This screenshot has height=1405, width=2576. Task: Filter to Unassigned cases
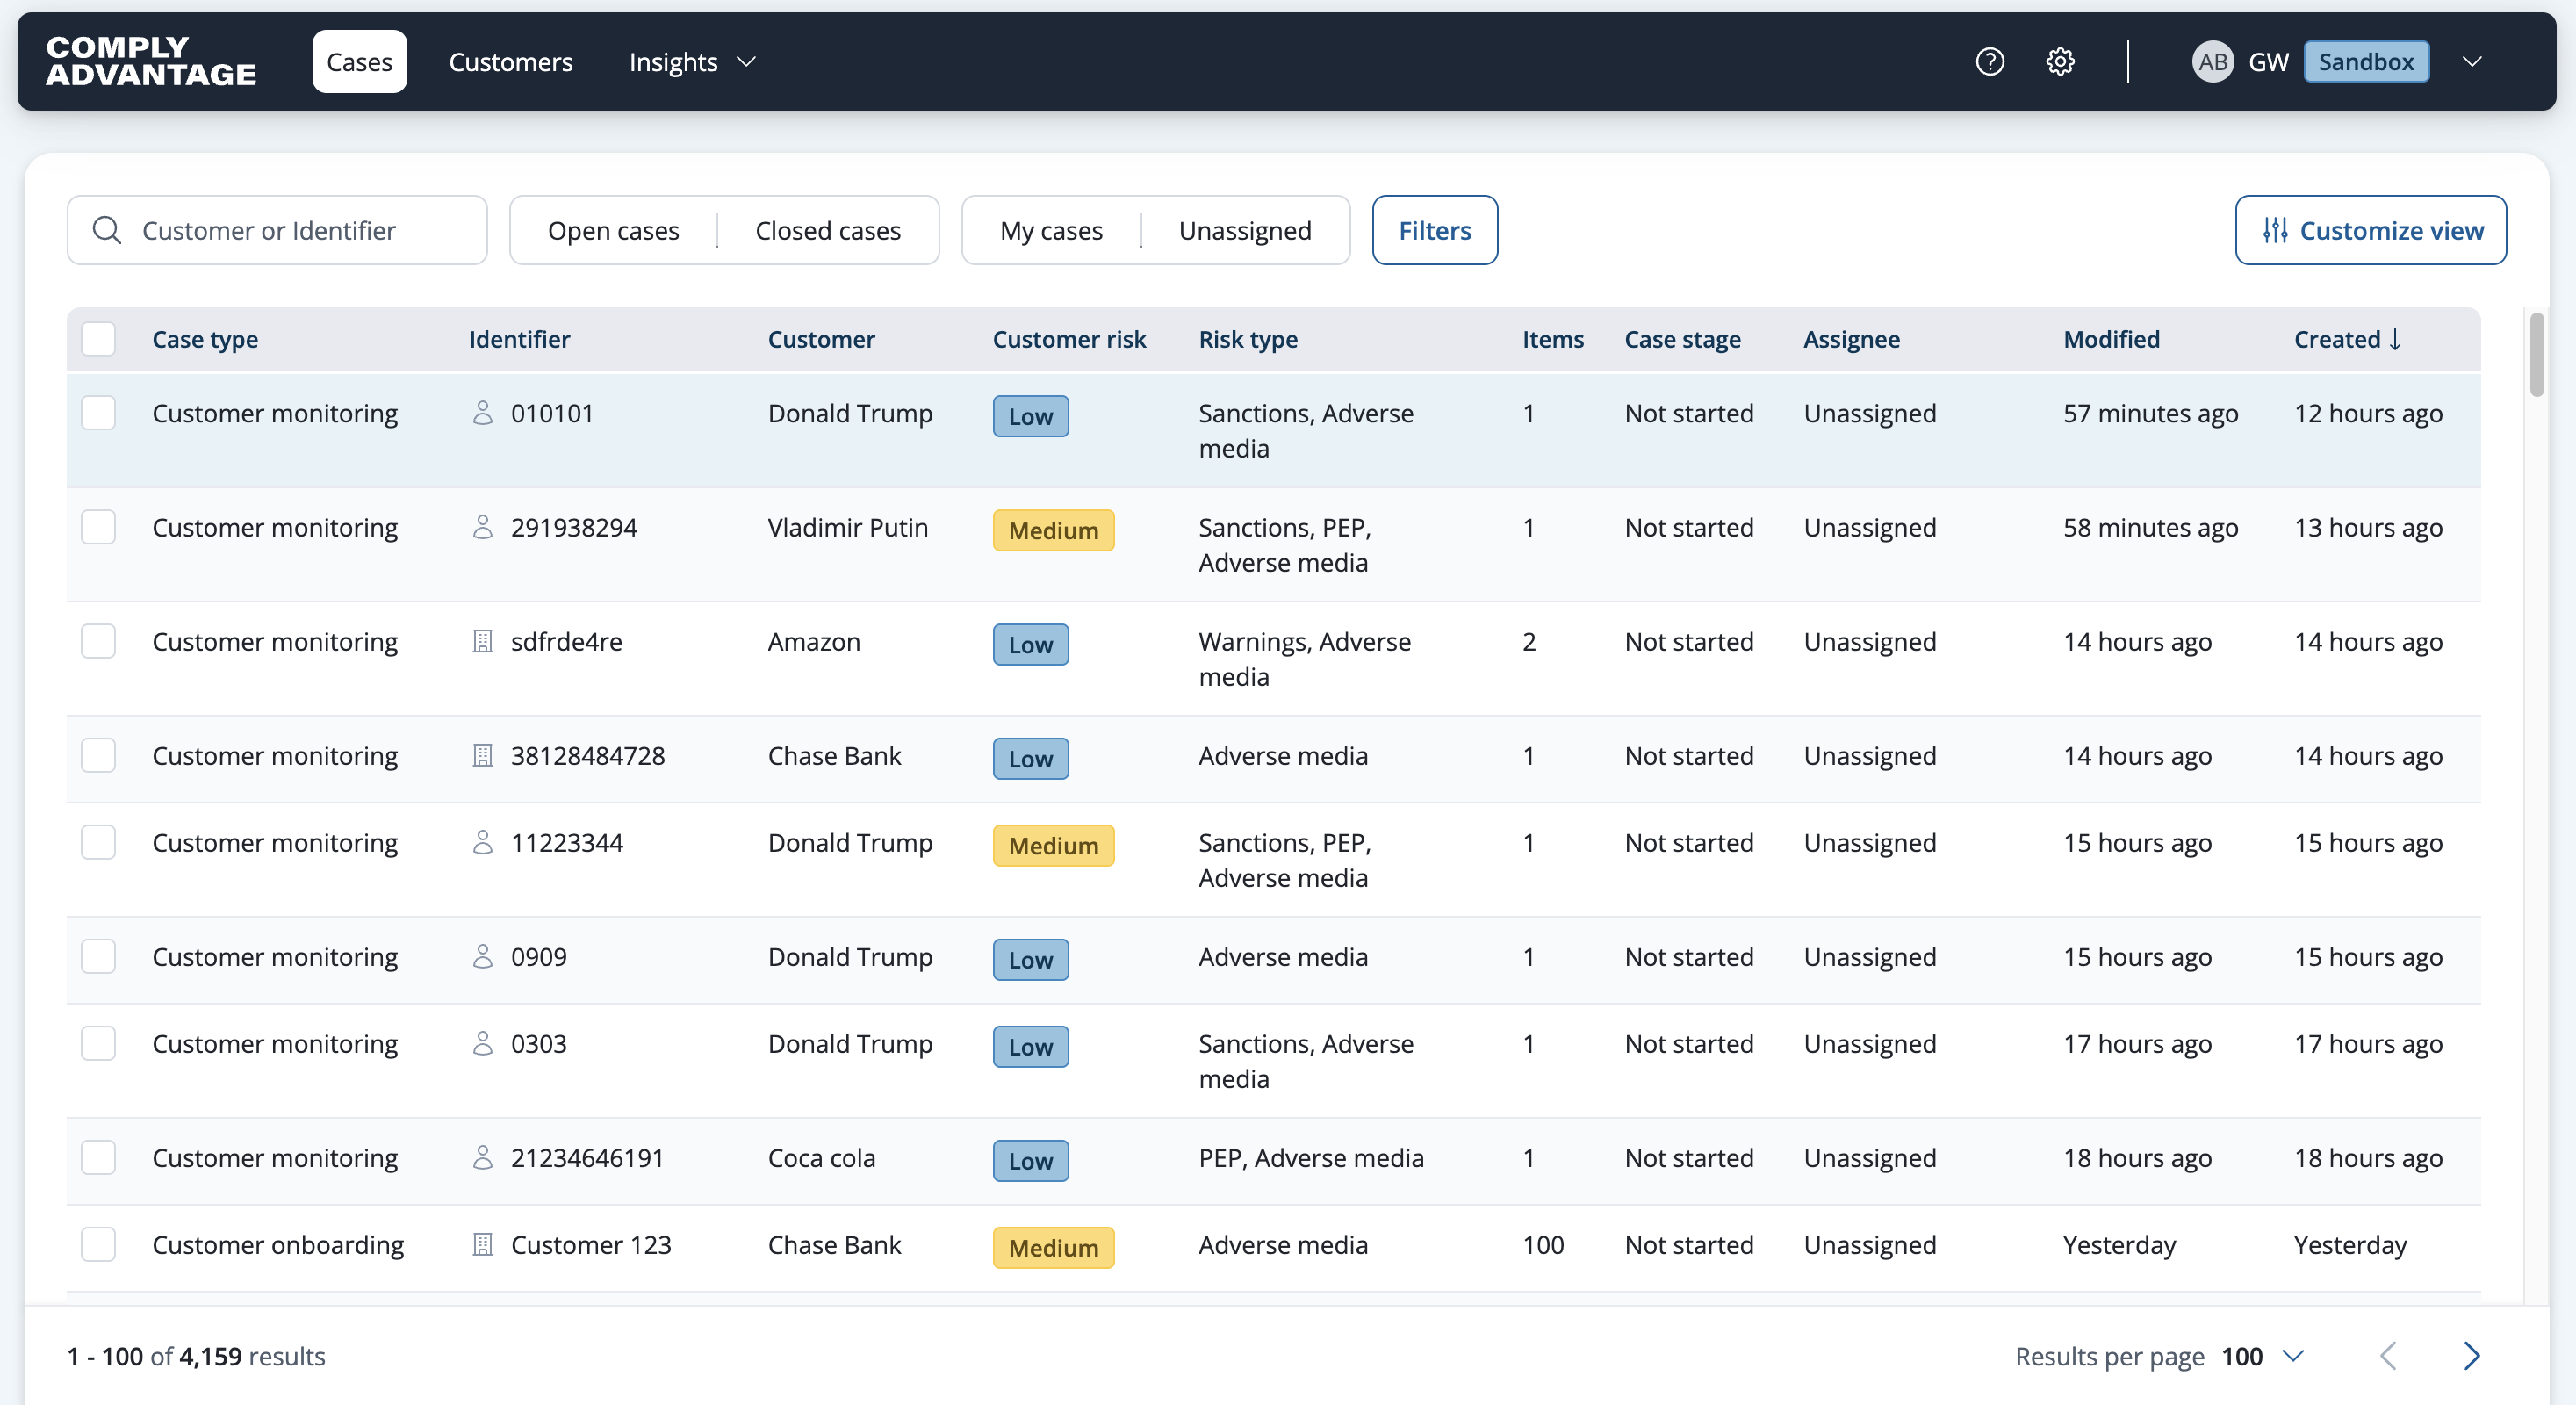pyautogui.click(x=1245, y=230)
